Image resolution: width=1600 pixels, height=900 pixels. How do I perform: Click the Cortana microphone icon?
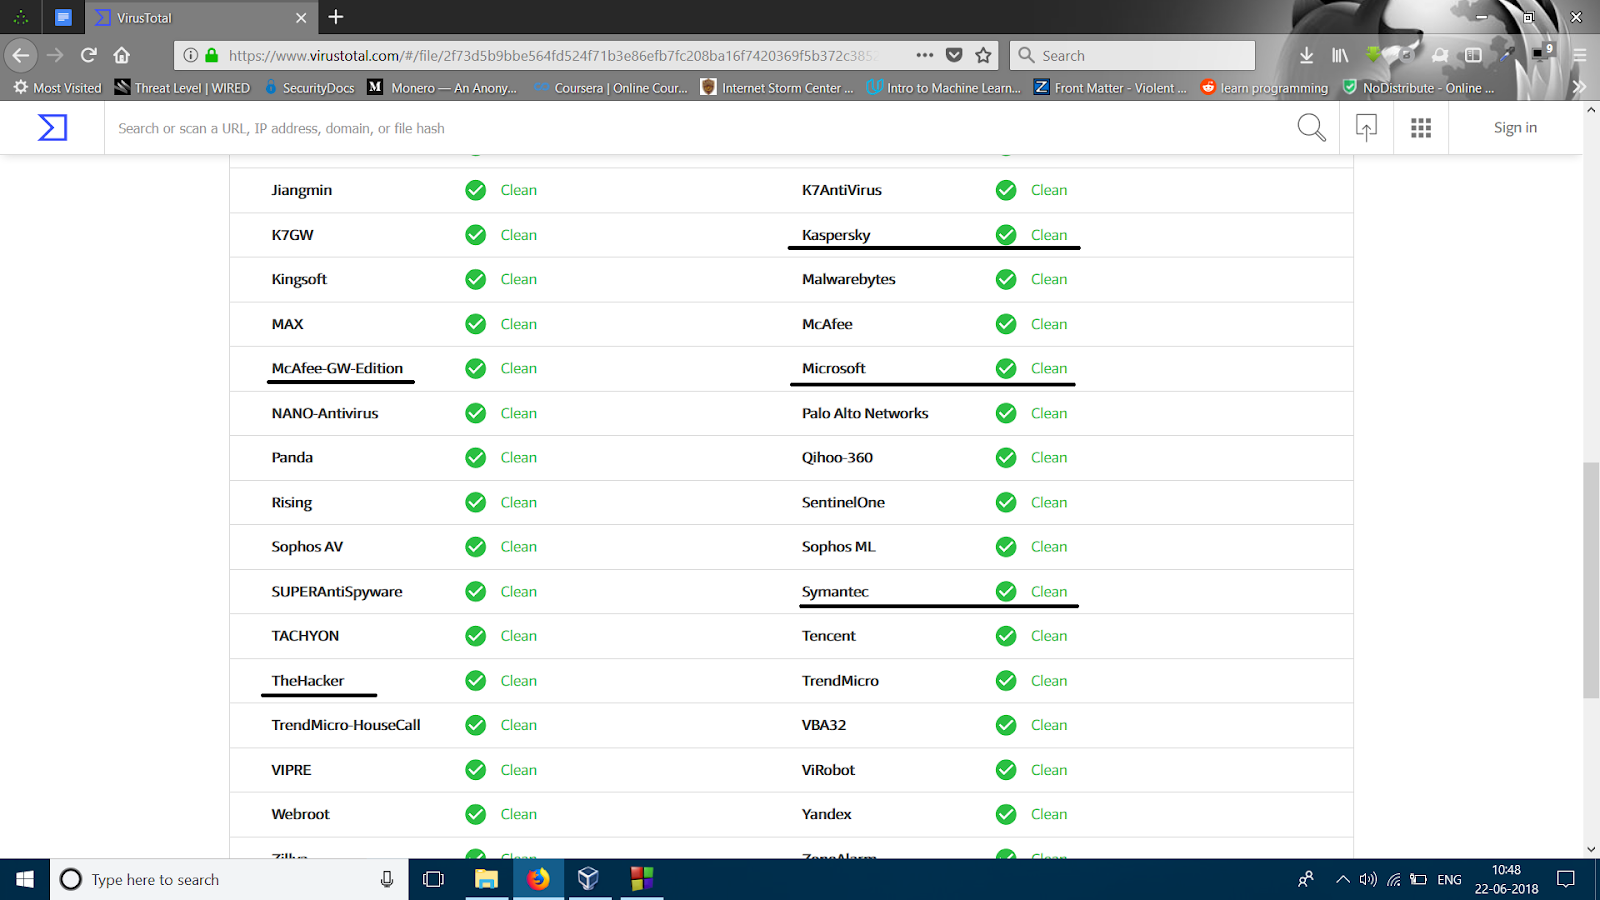point(387,879)
